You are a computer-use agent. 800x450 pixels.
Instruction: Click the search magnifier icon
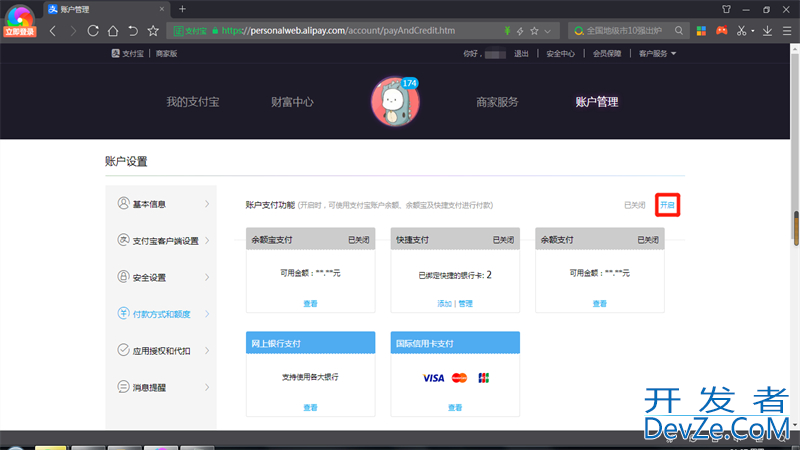(679, 31)
